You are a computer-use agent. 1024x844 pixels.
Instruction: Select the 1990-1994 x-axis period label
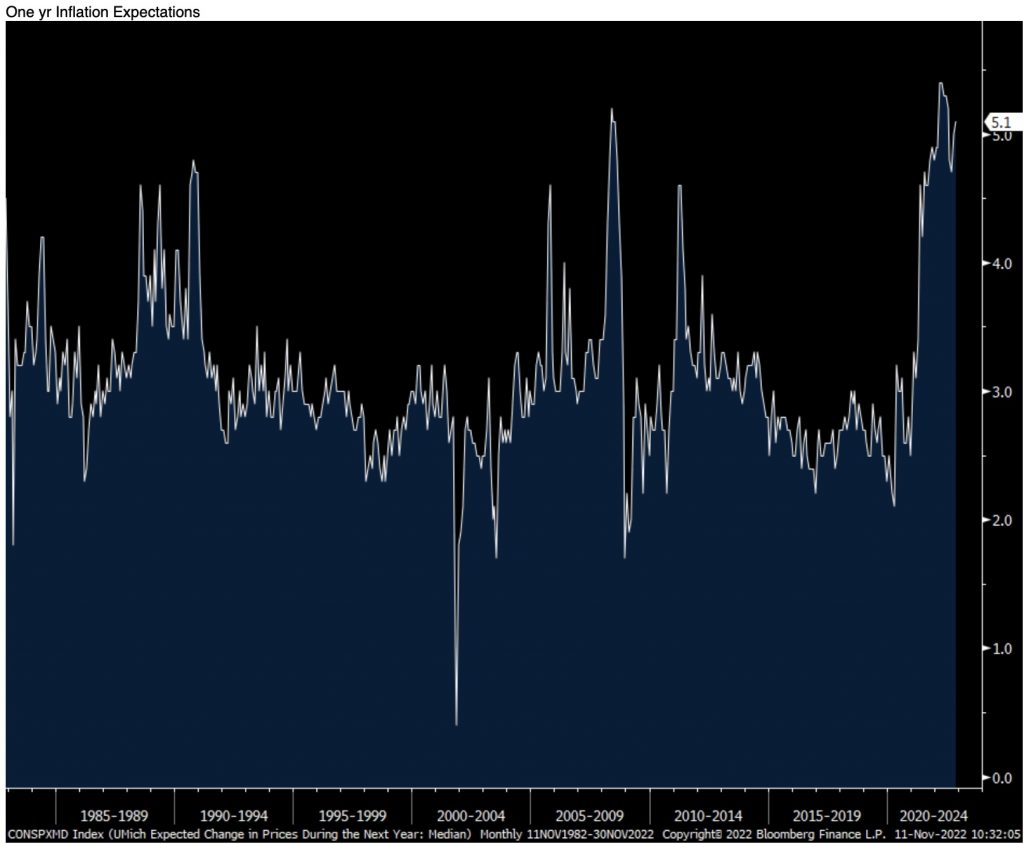[234, 814]
